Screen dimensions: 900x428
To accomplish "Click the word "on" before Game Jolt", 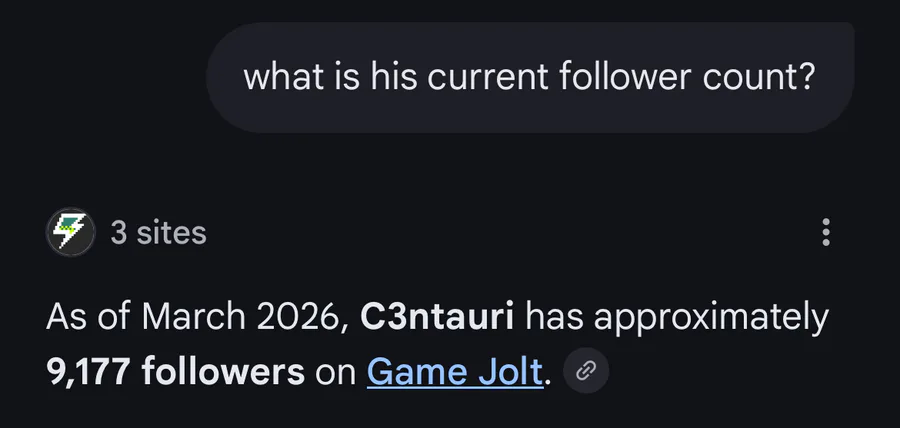I will click(335, 372).
